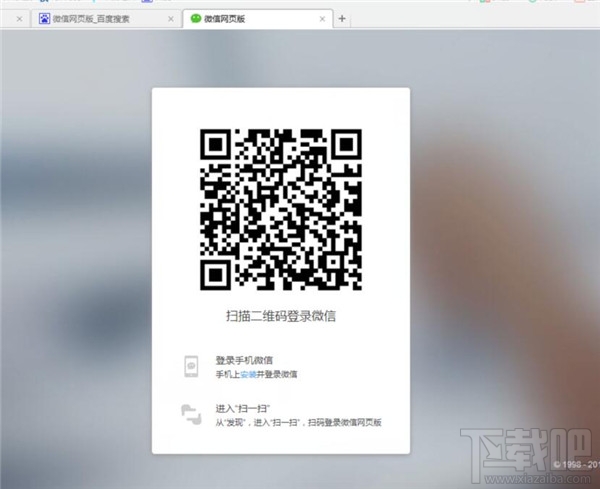600x489 pixels.
Task: Click the scan icon beside 进入"扫一扫"
Action: point(191,414)
